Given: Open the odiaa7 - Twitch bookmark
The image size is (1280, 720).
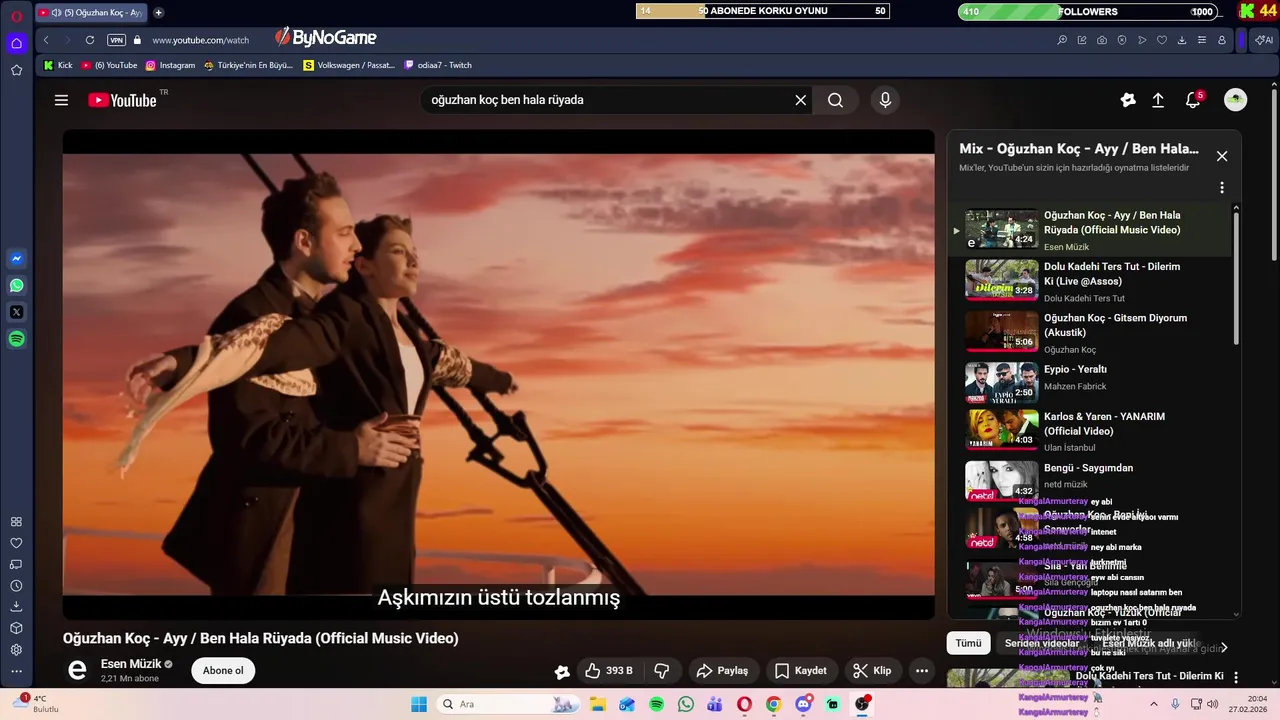Looking at the screenshot, I should 438,65.
